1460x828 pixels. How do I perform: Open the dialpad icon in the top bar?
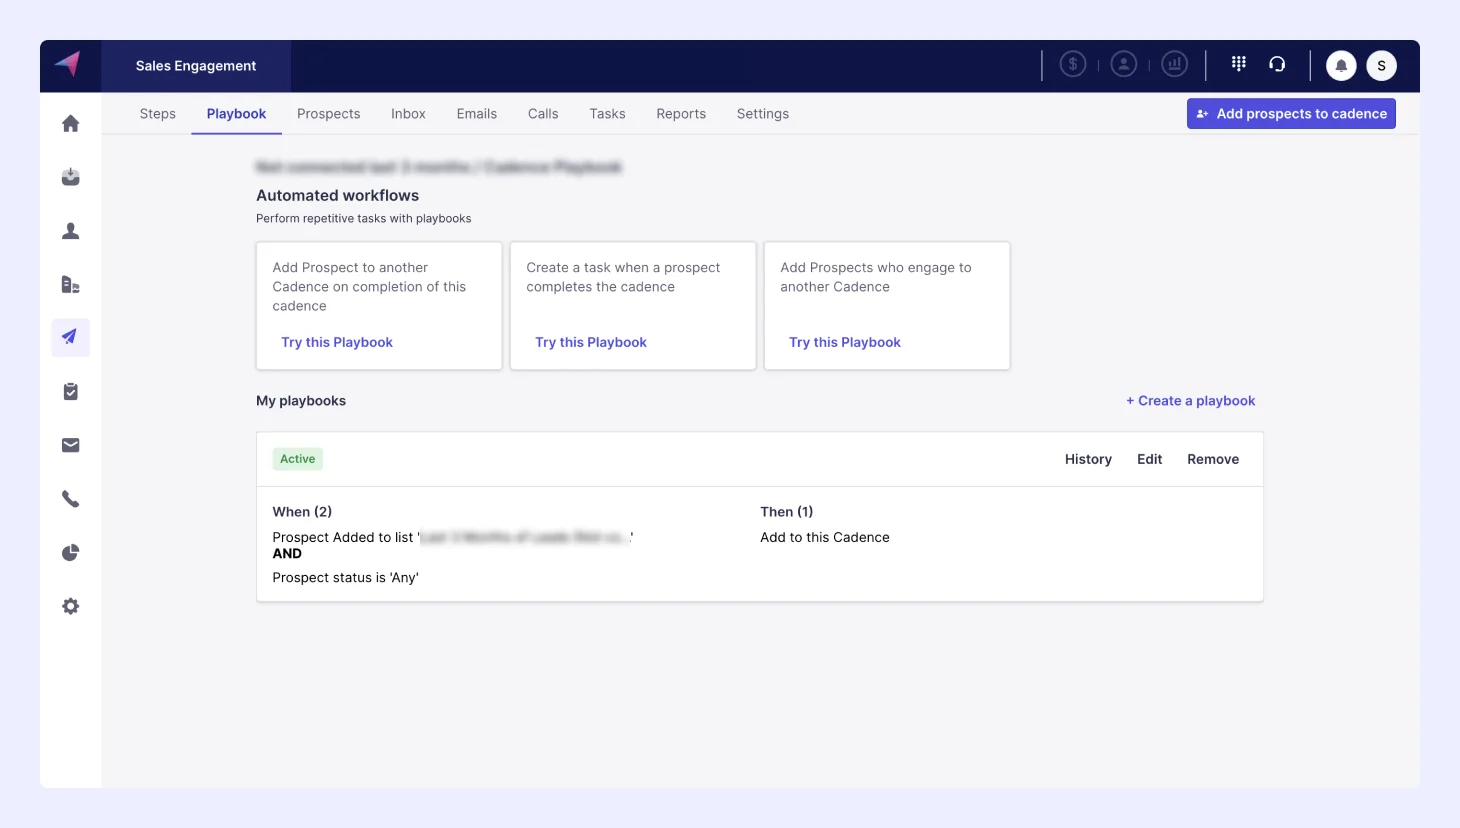coord(1238,63)
